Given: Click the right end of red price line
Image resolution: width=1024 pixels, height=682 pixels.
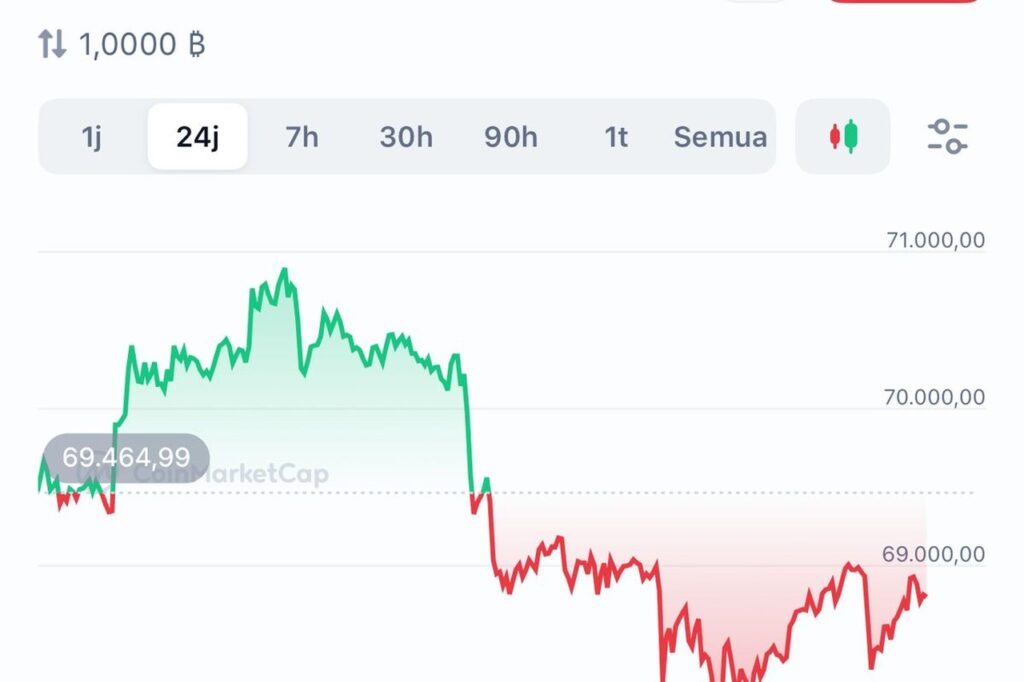Looking at the screenshot, I should 925,596.
